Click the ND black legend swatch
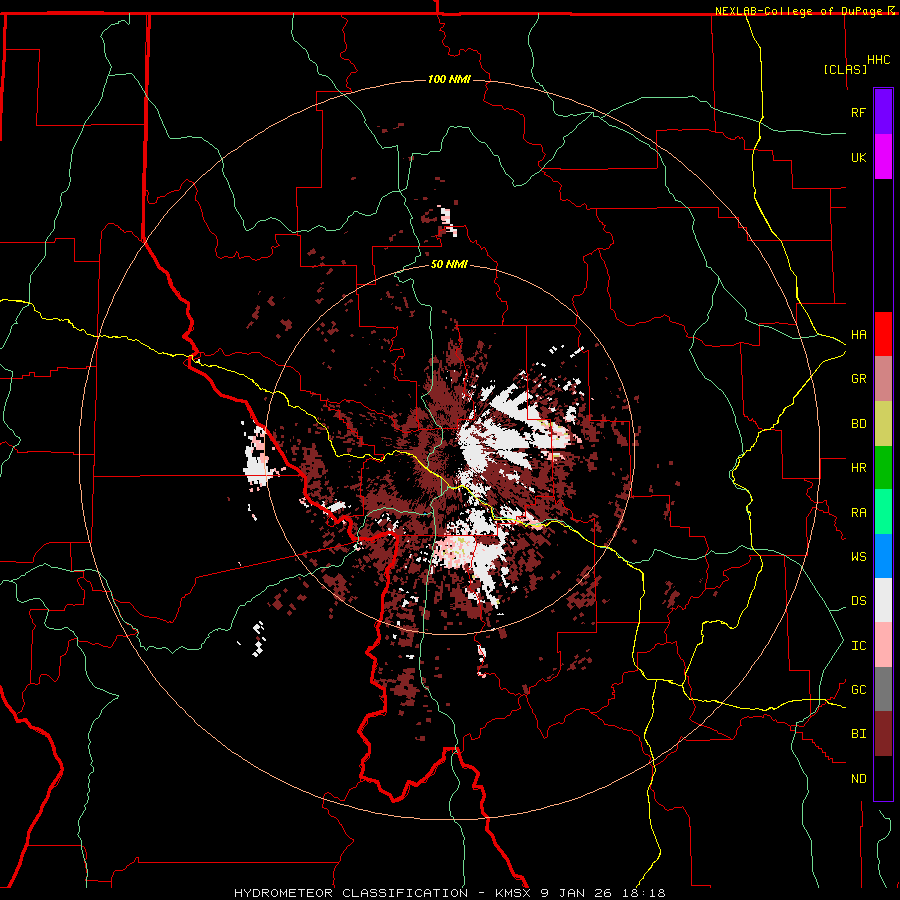The height and width of the screenshot is (900, 900). coord(883,778)
